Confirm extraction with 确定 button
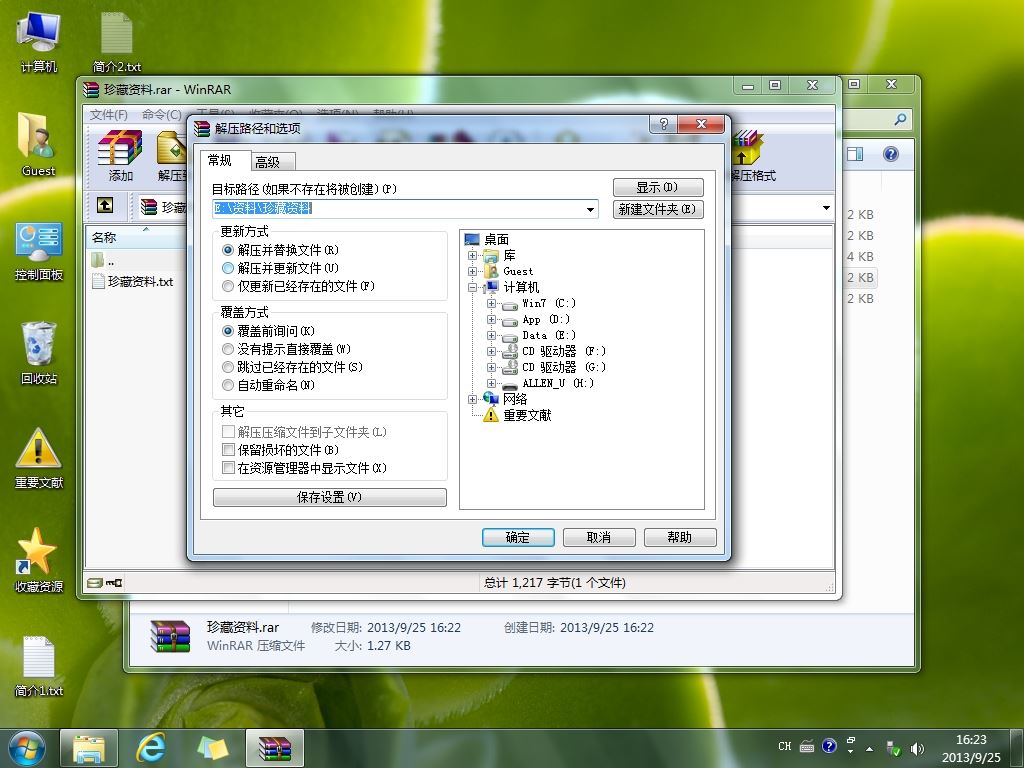The width and height of the screenshot is (1024, 768). (518, 537)
